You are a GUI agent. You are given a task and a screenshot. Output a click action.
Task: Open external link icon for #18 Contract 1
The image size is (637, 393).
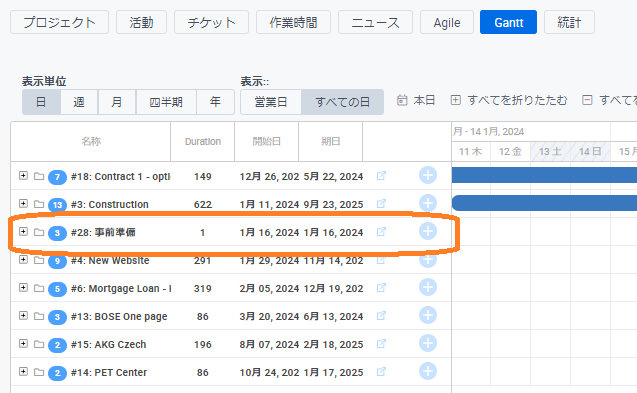381,176
